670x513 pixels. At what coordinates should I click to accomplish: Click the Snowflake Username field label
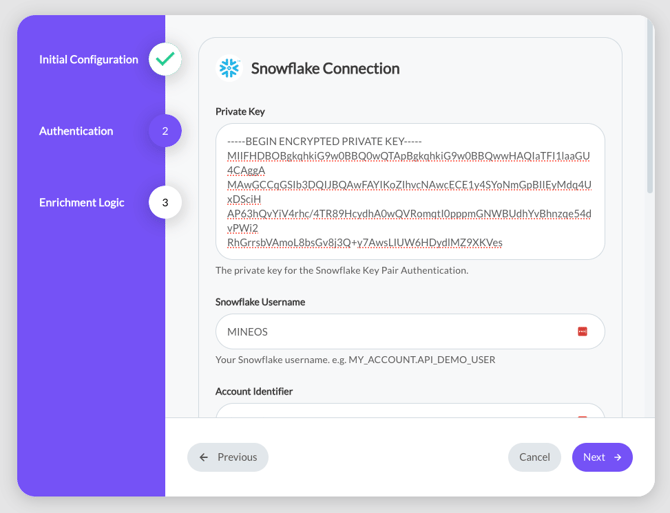click(260, 302)
